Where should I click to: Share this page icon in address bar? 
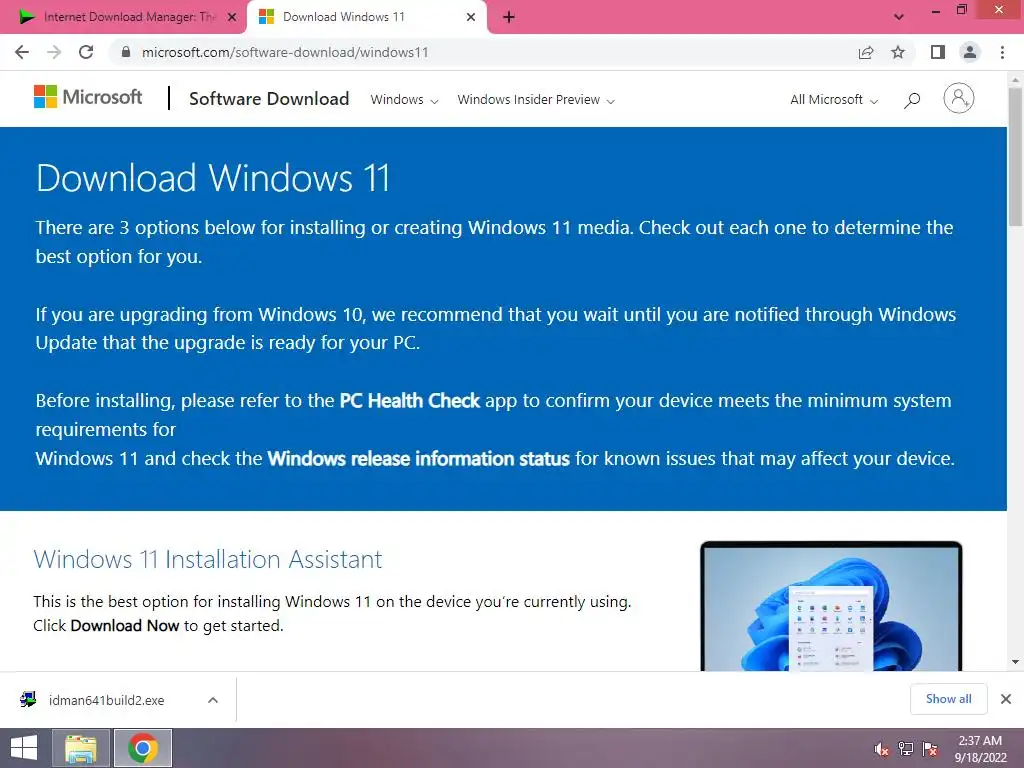[x=866, y=52]
